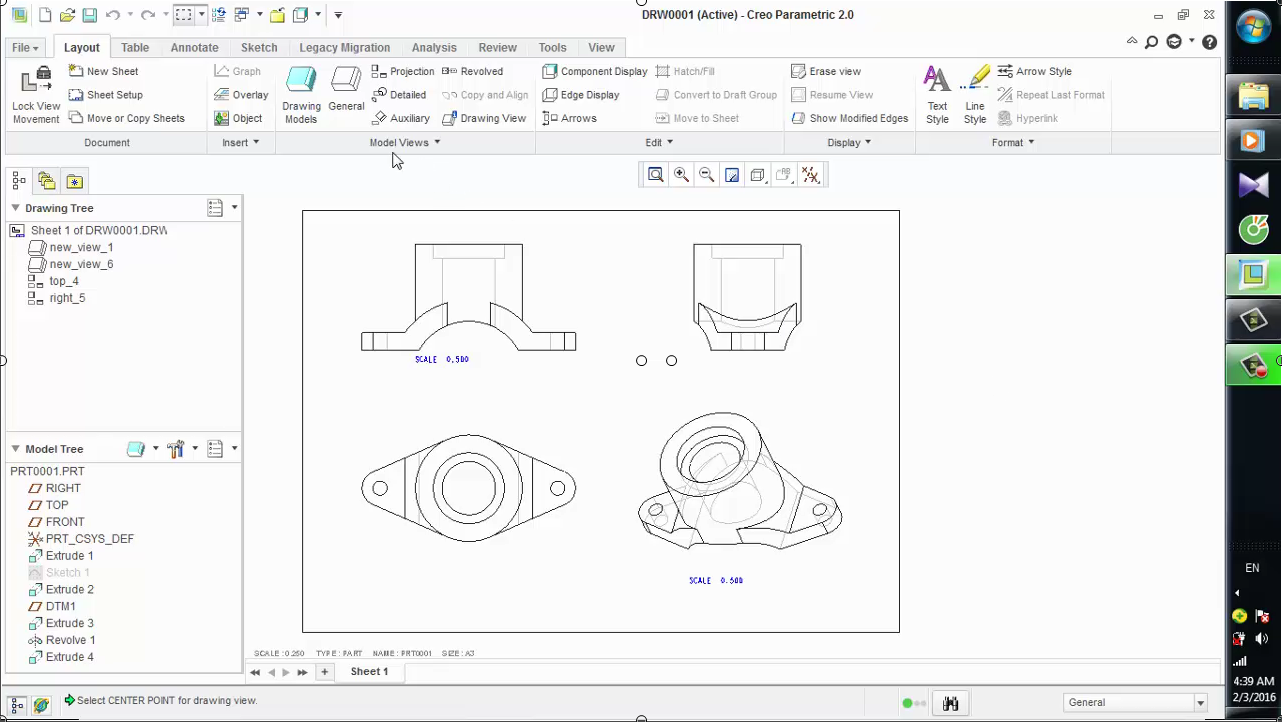Screen dimensions: 1282x722
Task: Open the General selection filter dropdown
Action: 1200,702
